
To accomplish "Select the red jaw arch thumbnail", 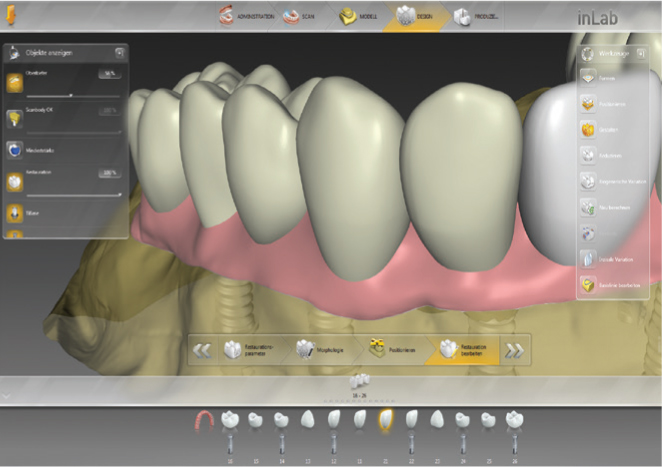I will tap(202, 419).
